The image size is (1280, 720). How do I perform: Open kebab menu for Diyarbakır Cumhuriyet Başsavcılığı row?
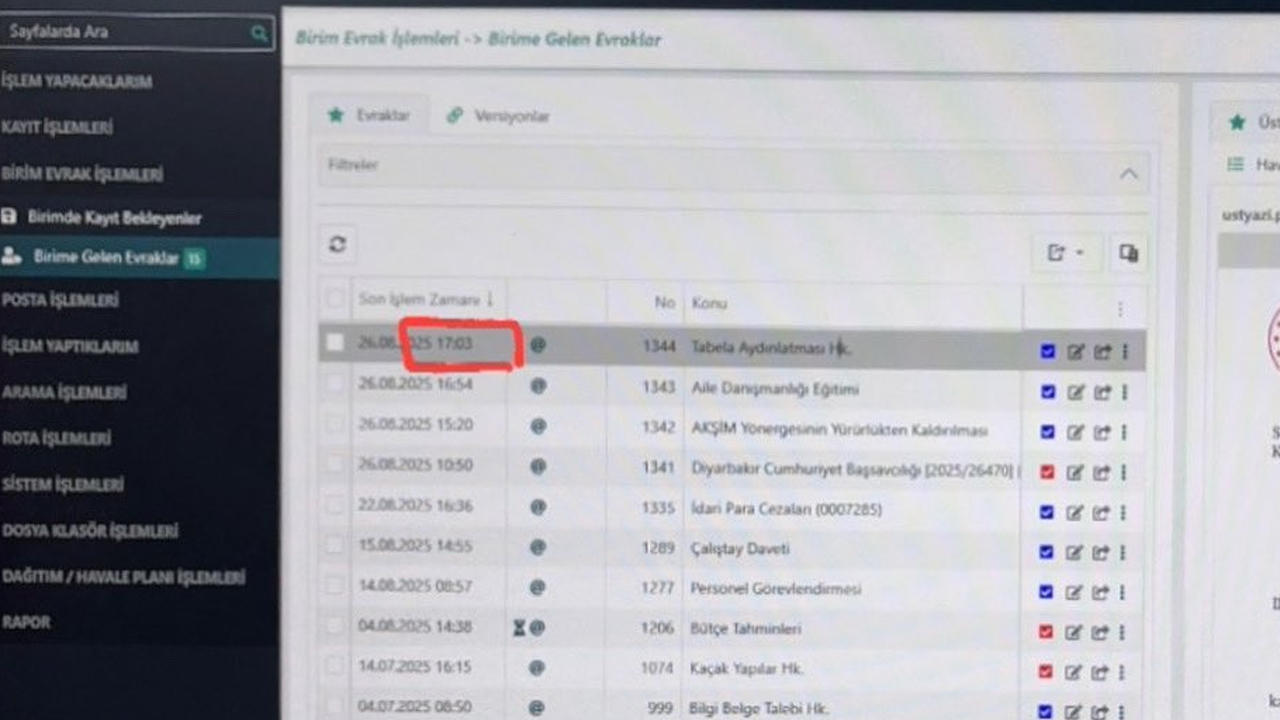coord(1125,473)
